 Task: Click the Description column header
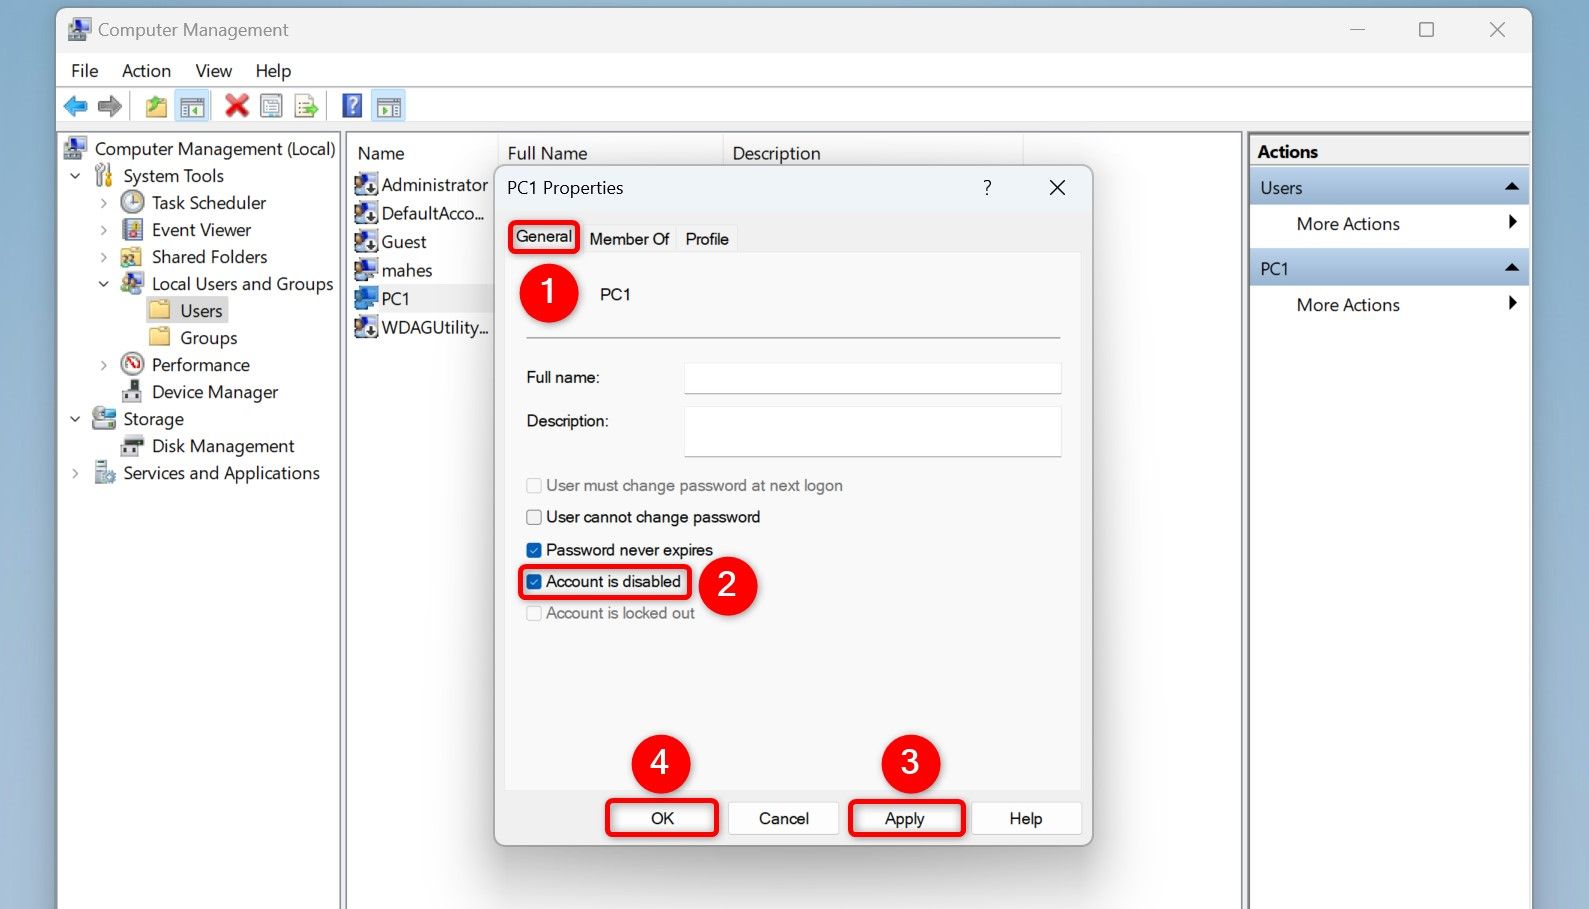tap(872, 153)
